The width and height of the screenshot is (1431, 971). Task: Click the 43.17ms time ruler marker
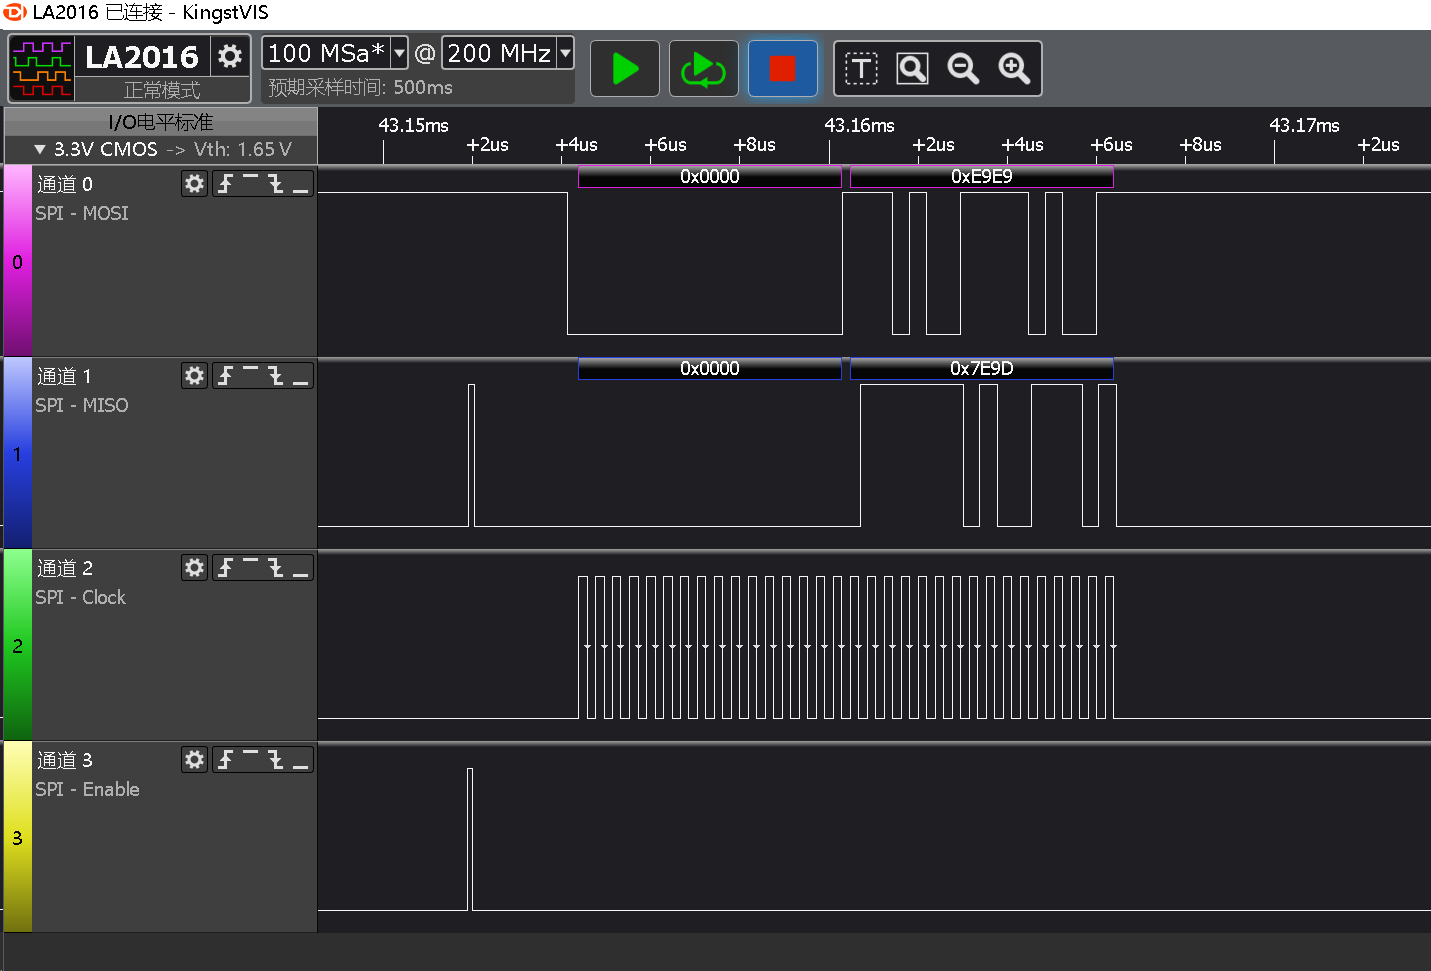(x=1304, y=125)
